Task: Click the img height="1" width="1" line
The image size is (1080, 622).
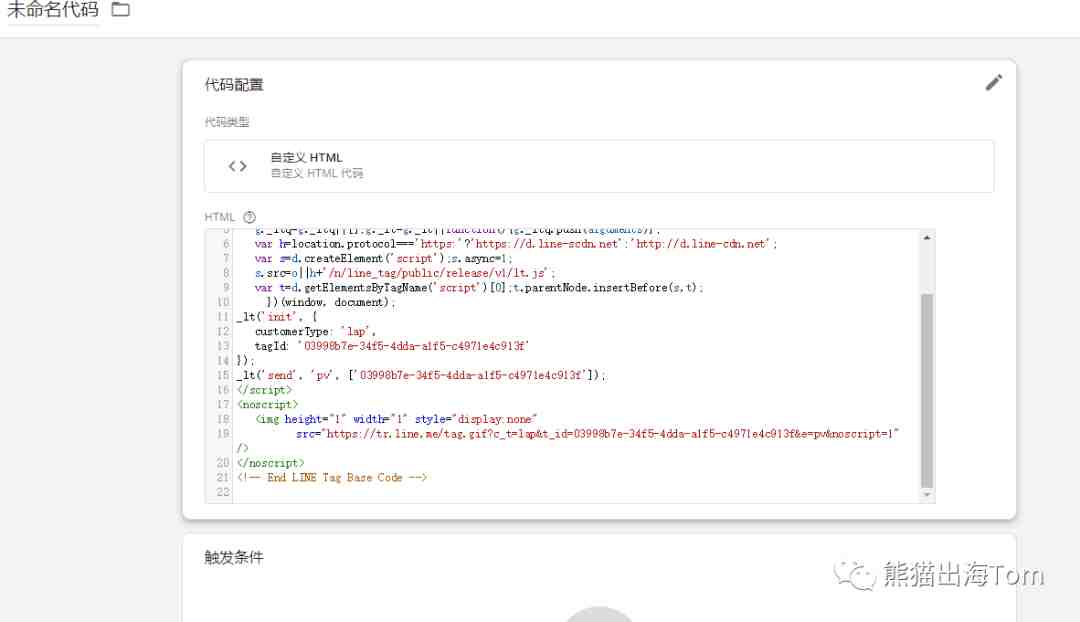Action: coord(396,419)
